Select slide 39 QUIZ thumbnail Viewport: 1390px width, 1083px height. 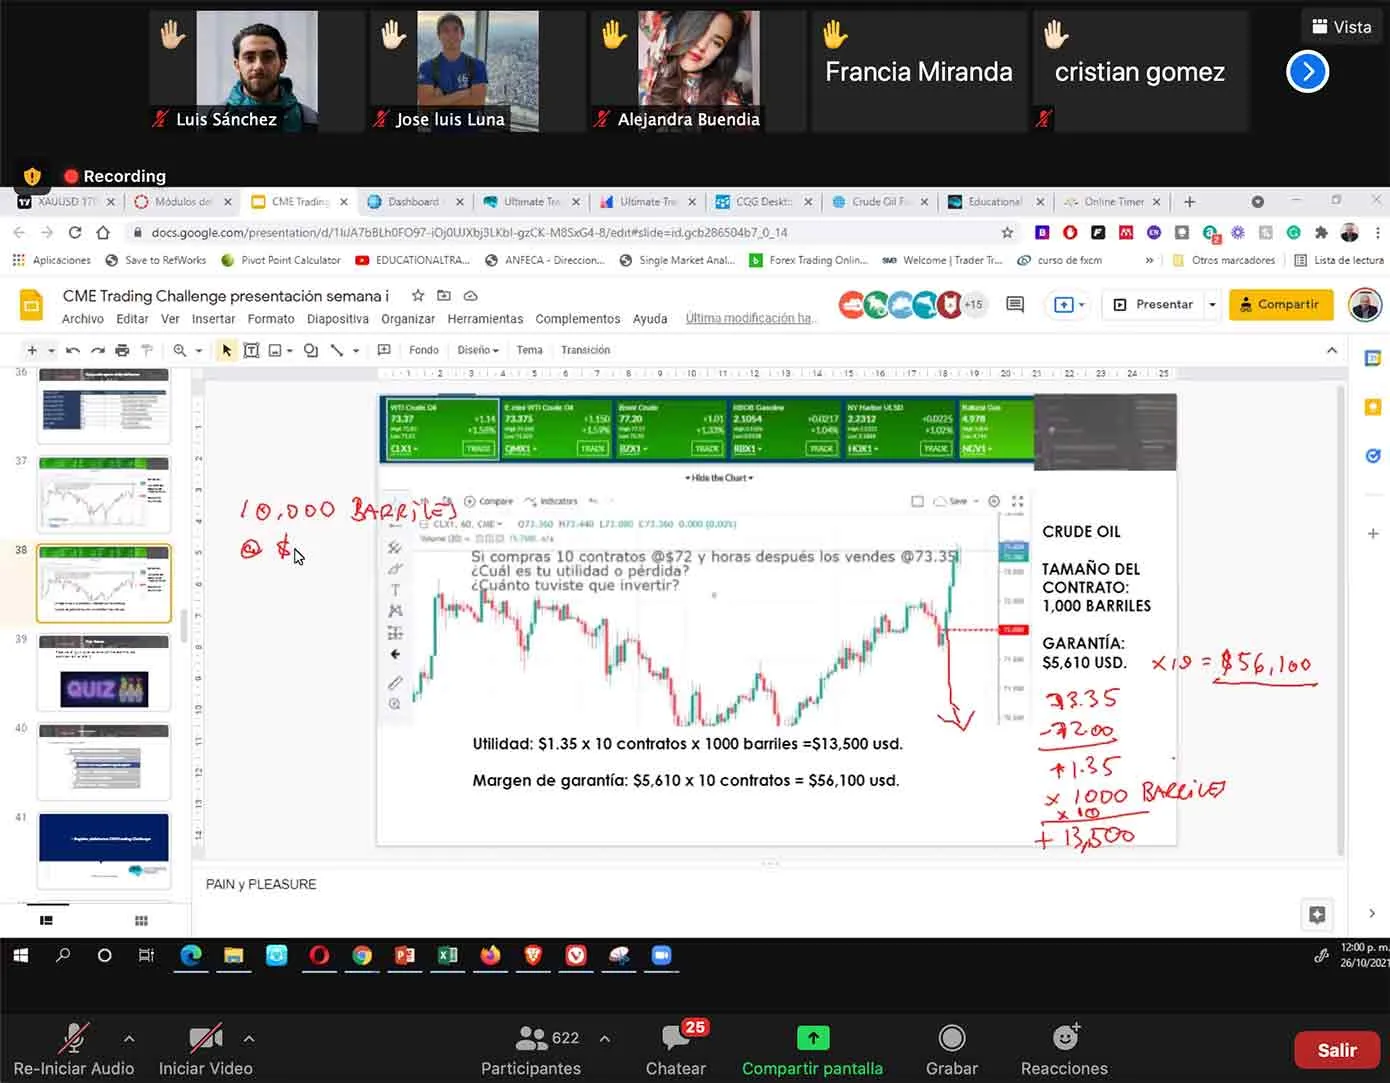click(x=104, y=671)
